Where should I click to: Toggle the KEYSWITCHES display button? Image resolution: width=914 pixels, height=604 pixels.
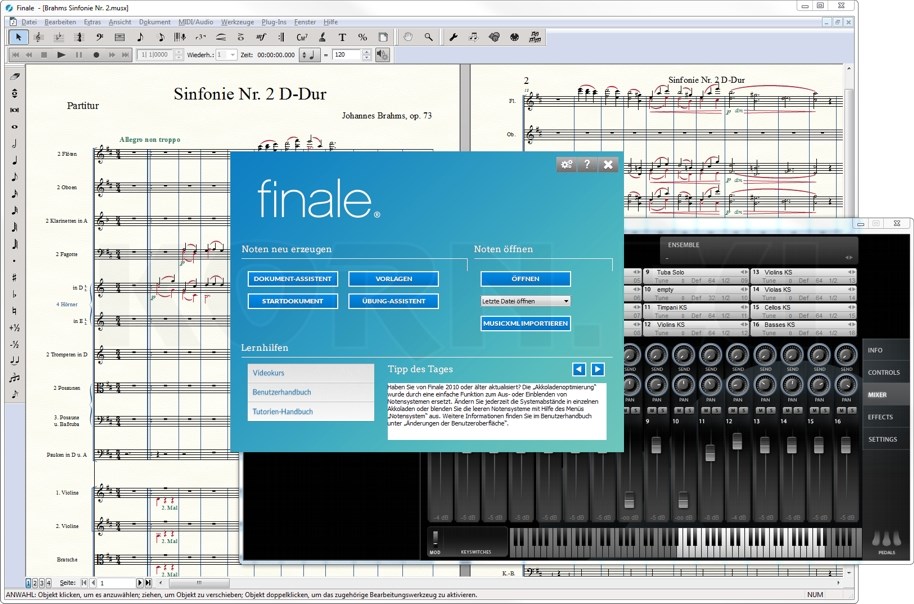pyautogui.click(x=477, y=551)
